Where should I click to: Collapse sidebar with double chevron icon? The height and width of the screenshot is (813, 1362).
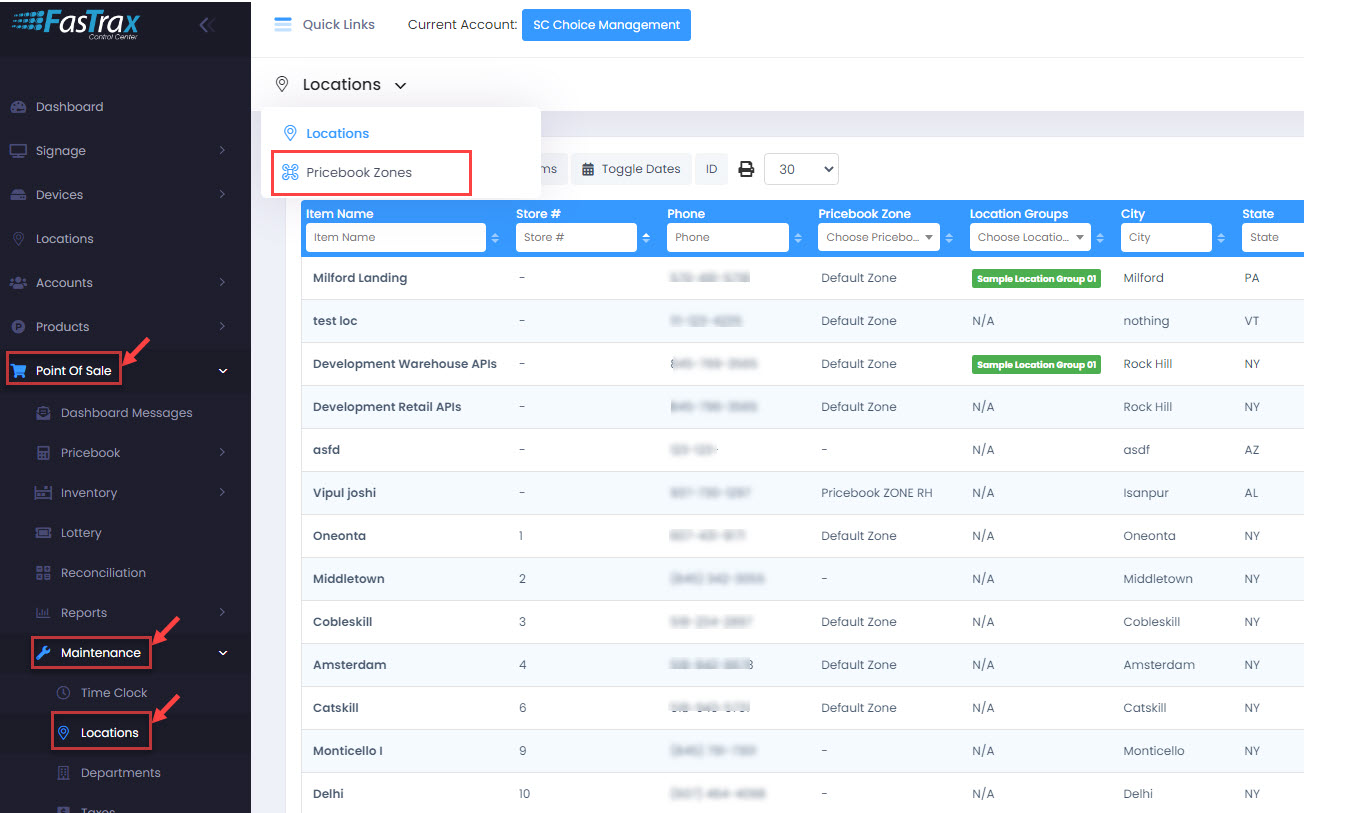(207, 25)
